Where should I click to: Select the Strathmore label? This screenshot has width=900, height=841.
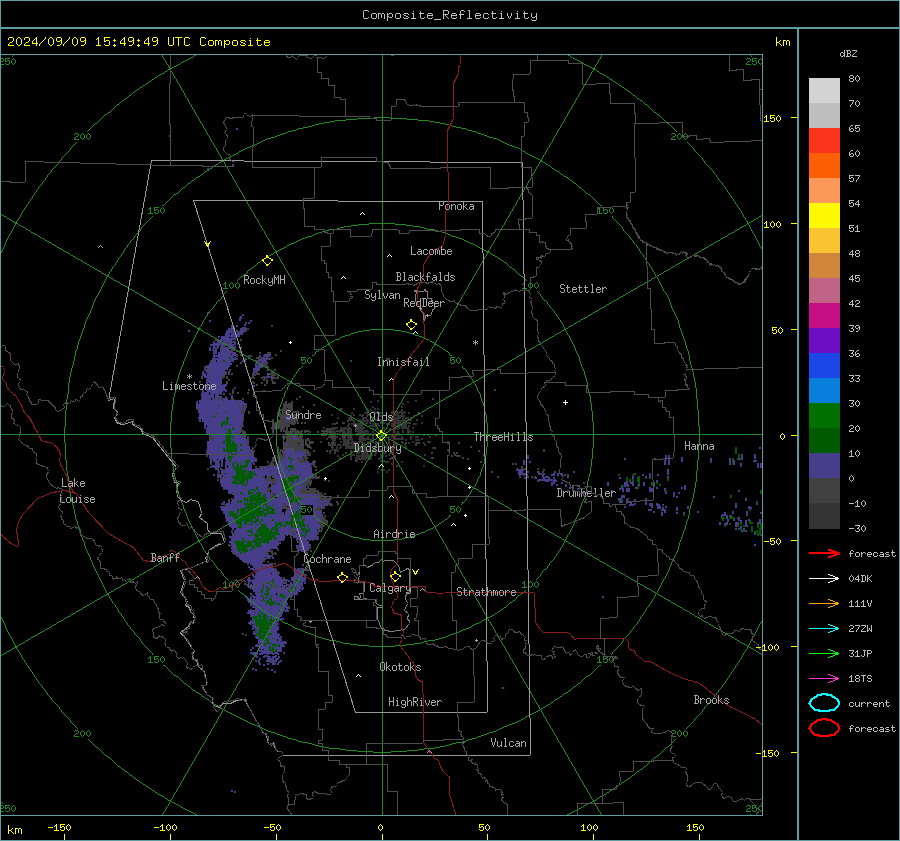(486, 592)
